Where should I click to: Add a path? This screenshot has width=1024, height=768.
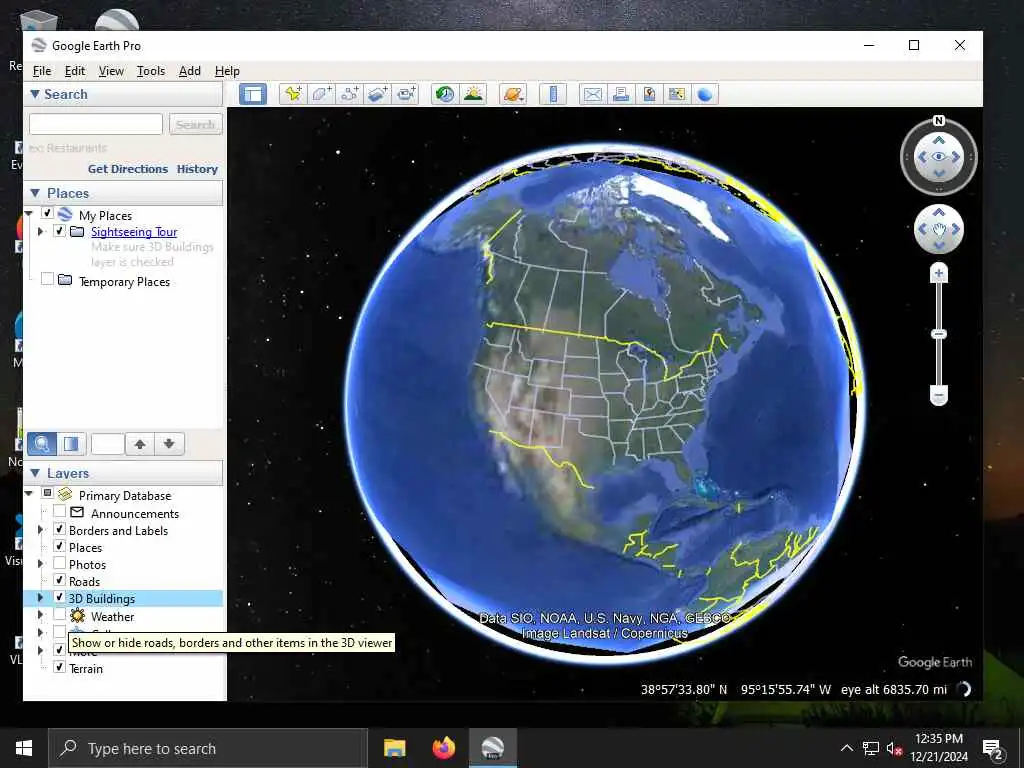pyautogui.click(x=349, y=94)
